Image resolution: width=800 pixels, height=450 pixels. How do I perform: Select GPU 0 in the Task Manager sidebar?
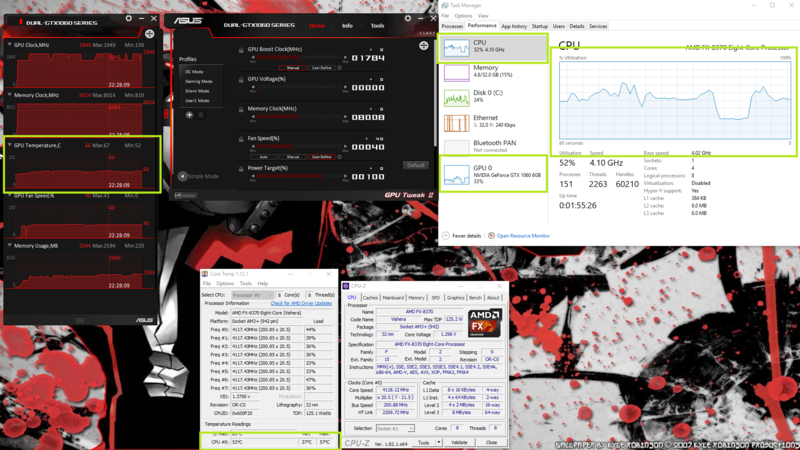[492, 174]
